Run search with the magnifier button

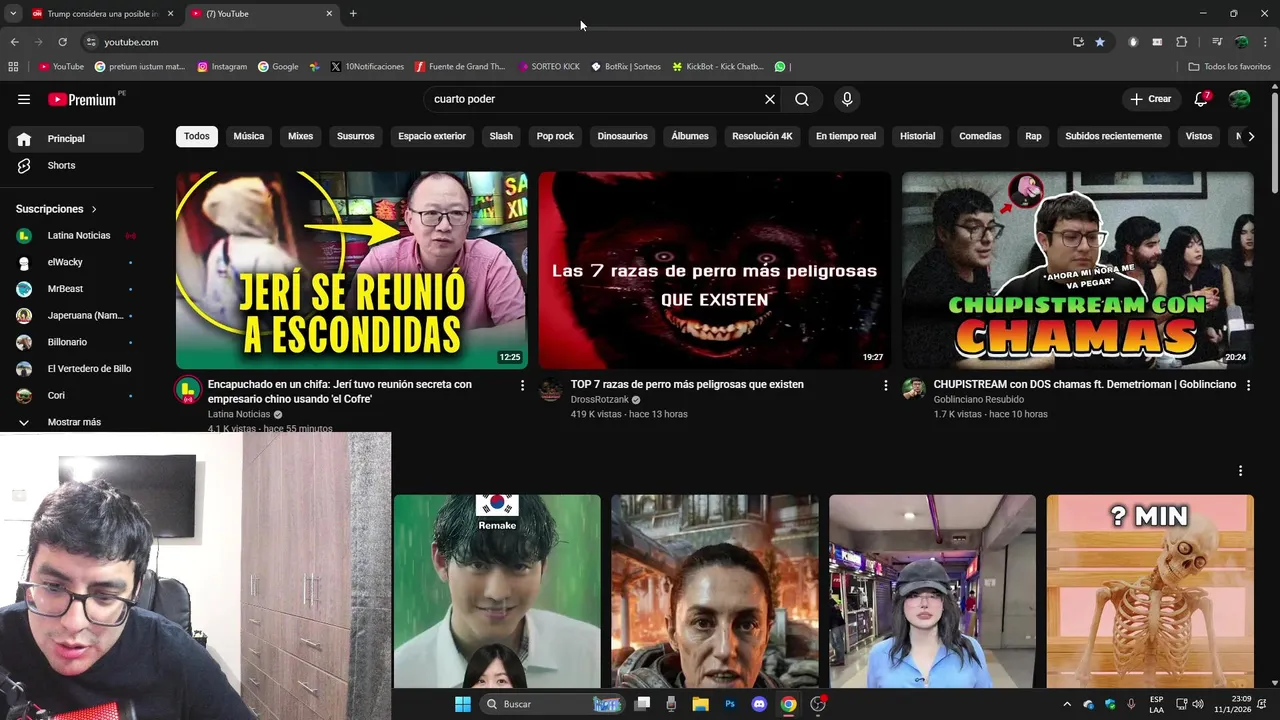802,99
